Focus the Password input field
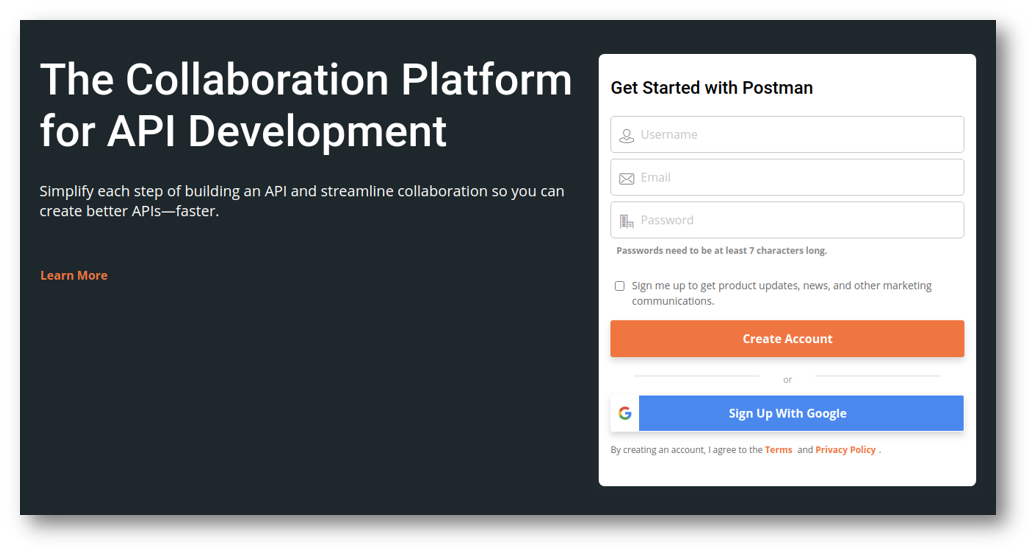Viewport: 1035px width, 554px height. tap(787, 220)
